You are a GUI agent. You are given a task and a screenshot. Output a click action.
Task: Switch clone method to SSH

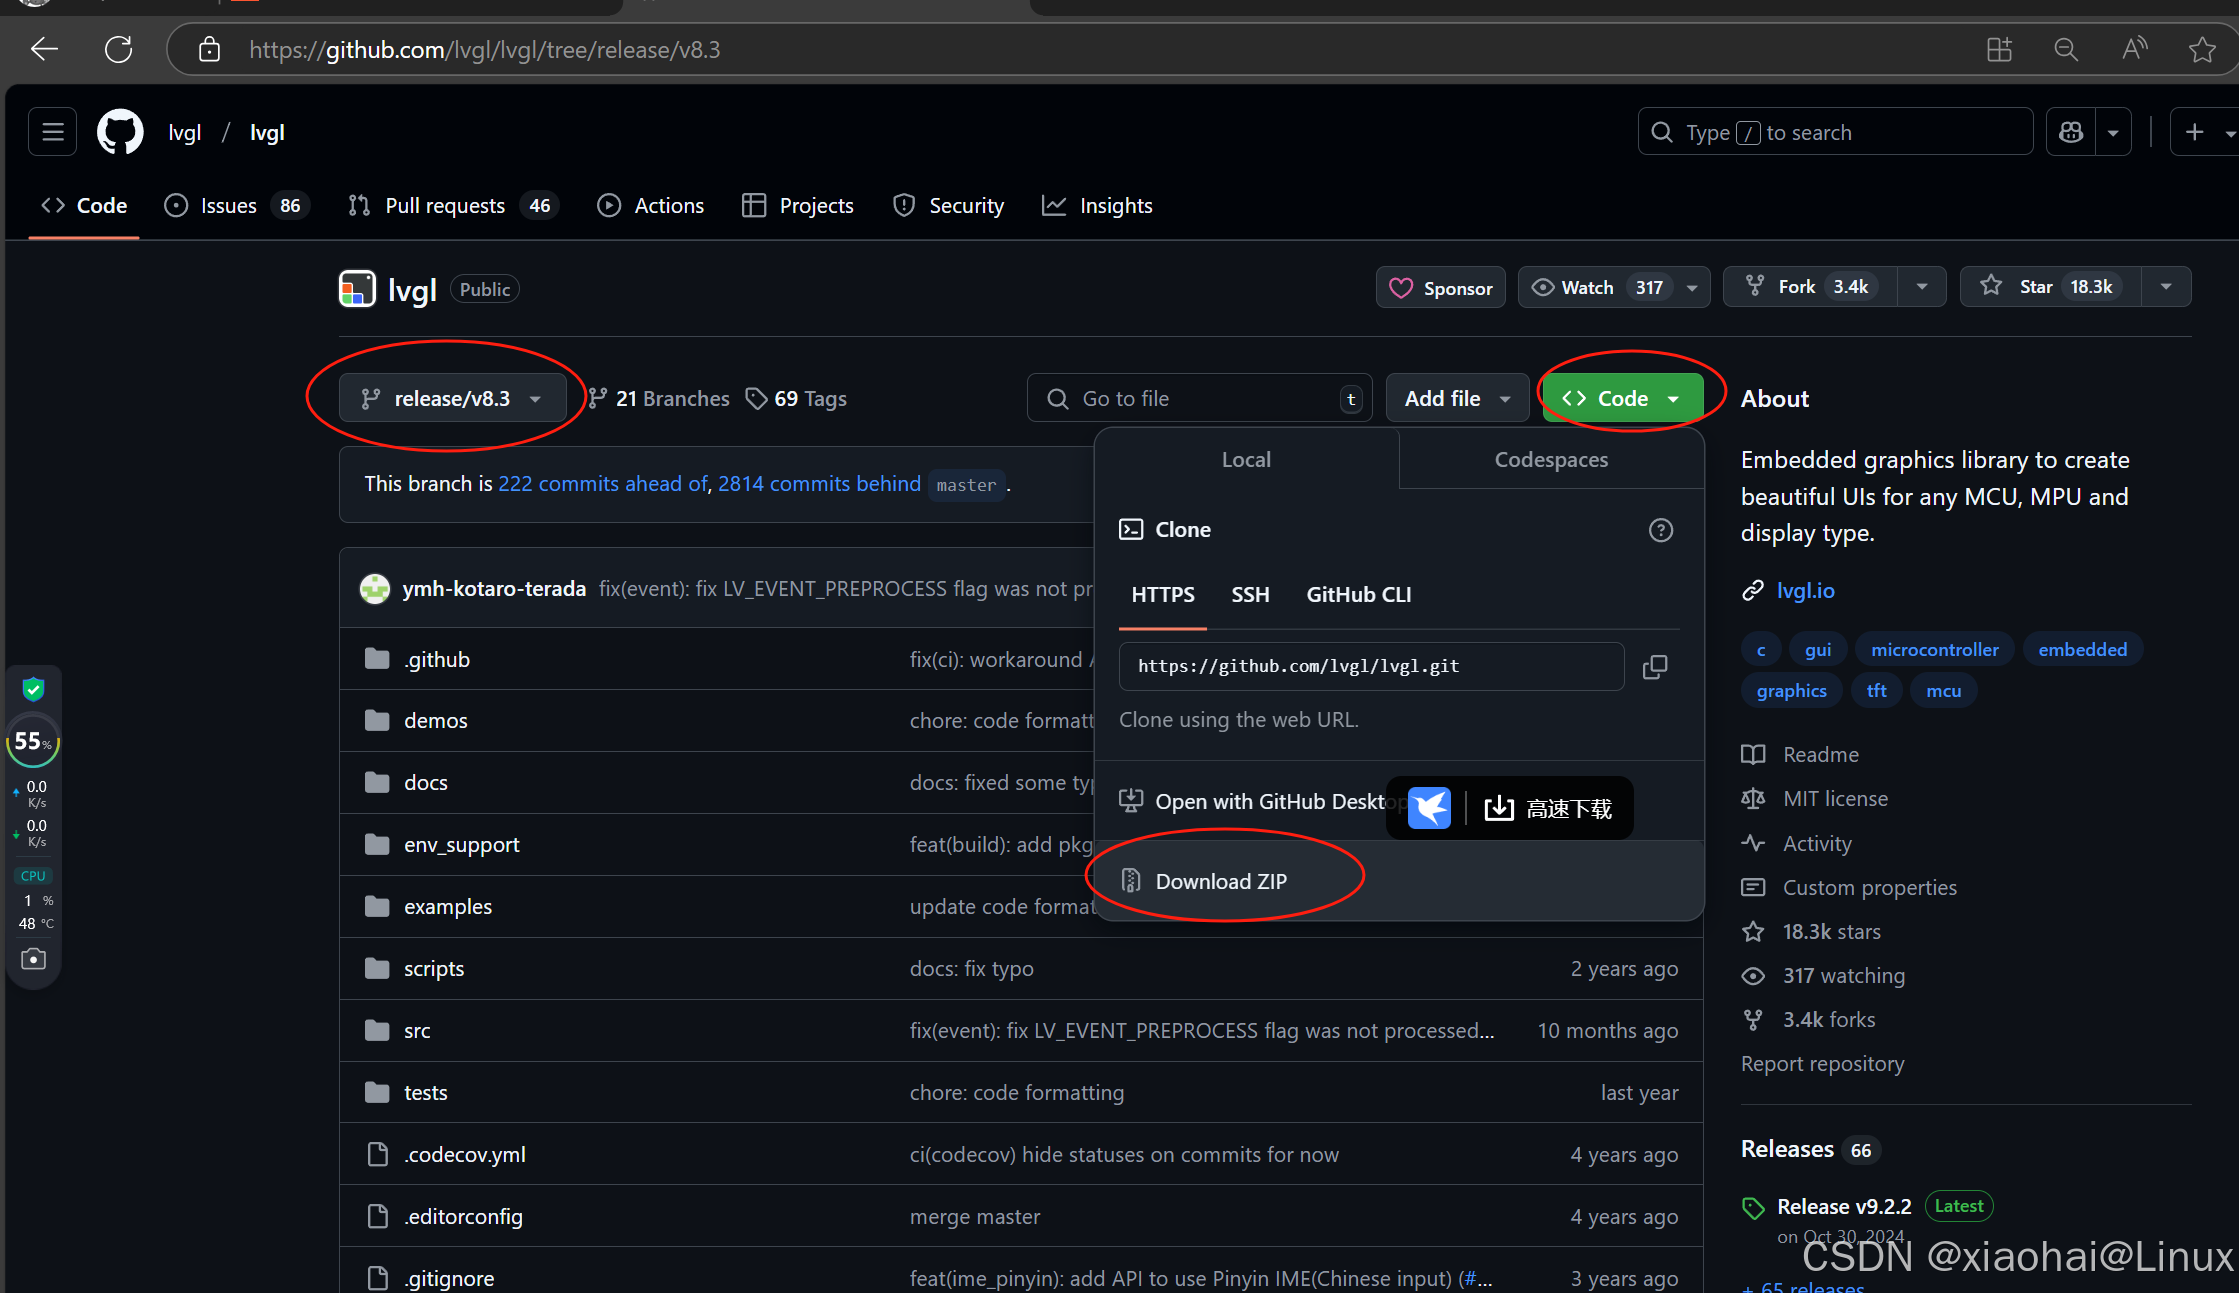click(1250, 595)
